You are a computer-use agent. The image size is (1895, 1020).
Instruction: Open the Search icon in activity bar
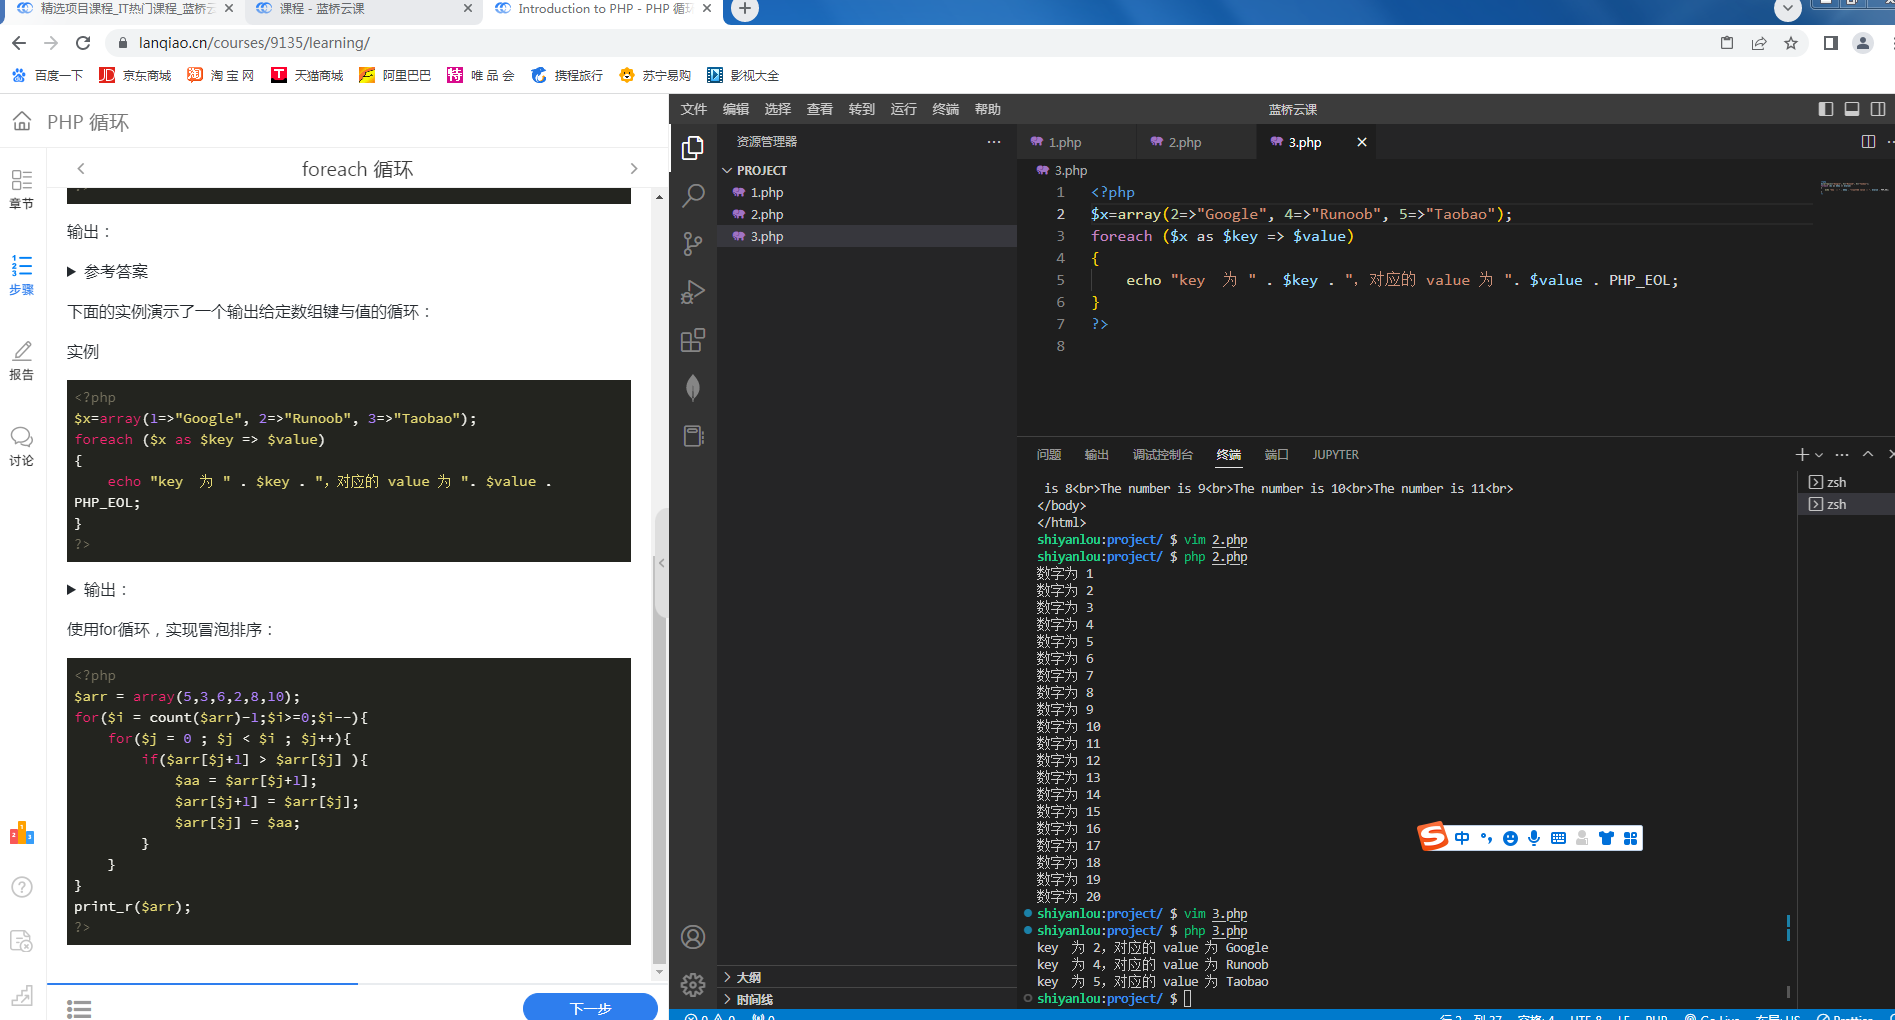(693, 195)
